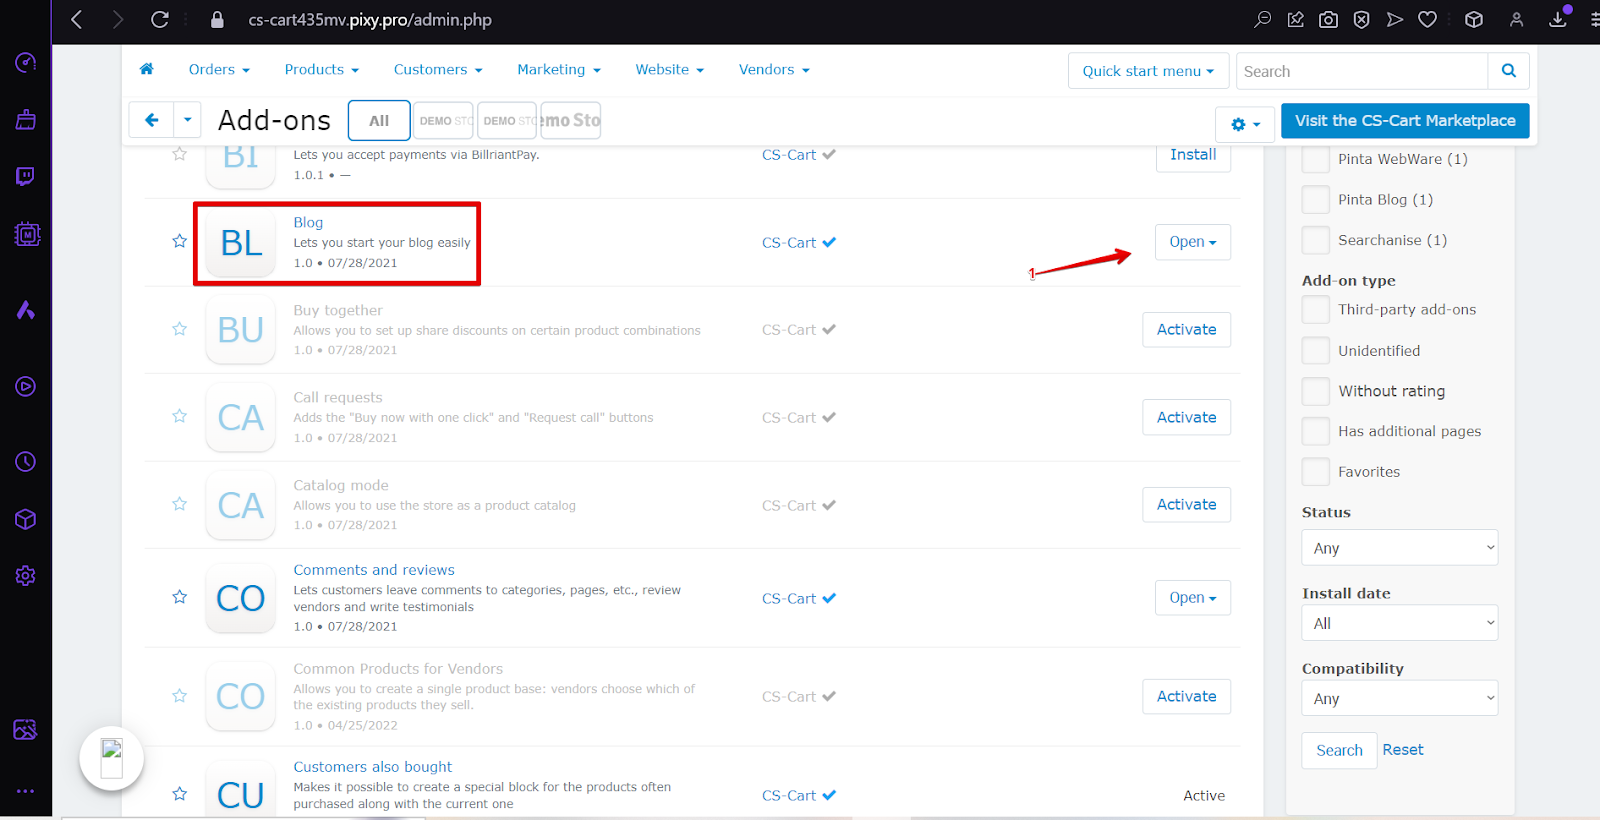1600x820 pixels.
Task: Open the Compatibility dropdown
Action: [x=1400, y=698]
